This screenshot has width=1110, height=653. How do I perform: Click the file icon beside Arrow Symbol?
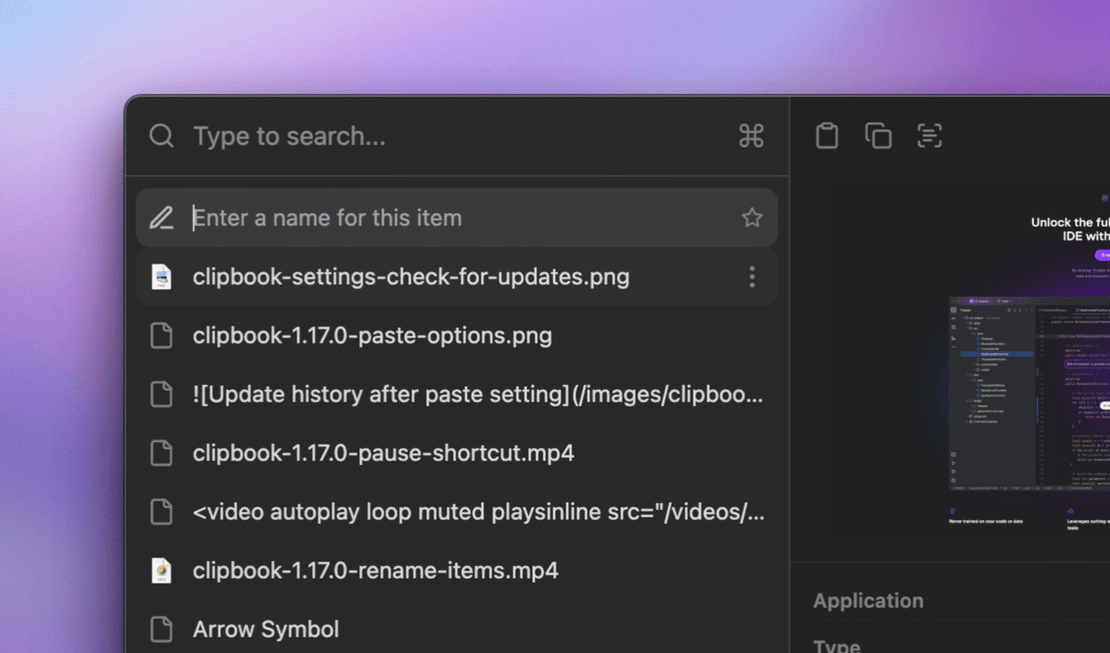pyautogui.click(x=161, y=630)
